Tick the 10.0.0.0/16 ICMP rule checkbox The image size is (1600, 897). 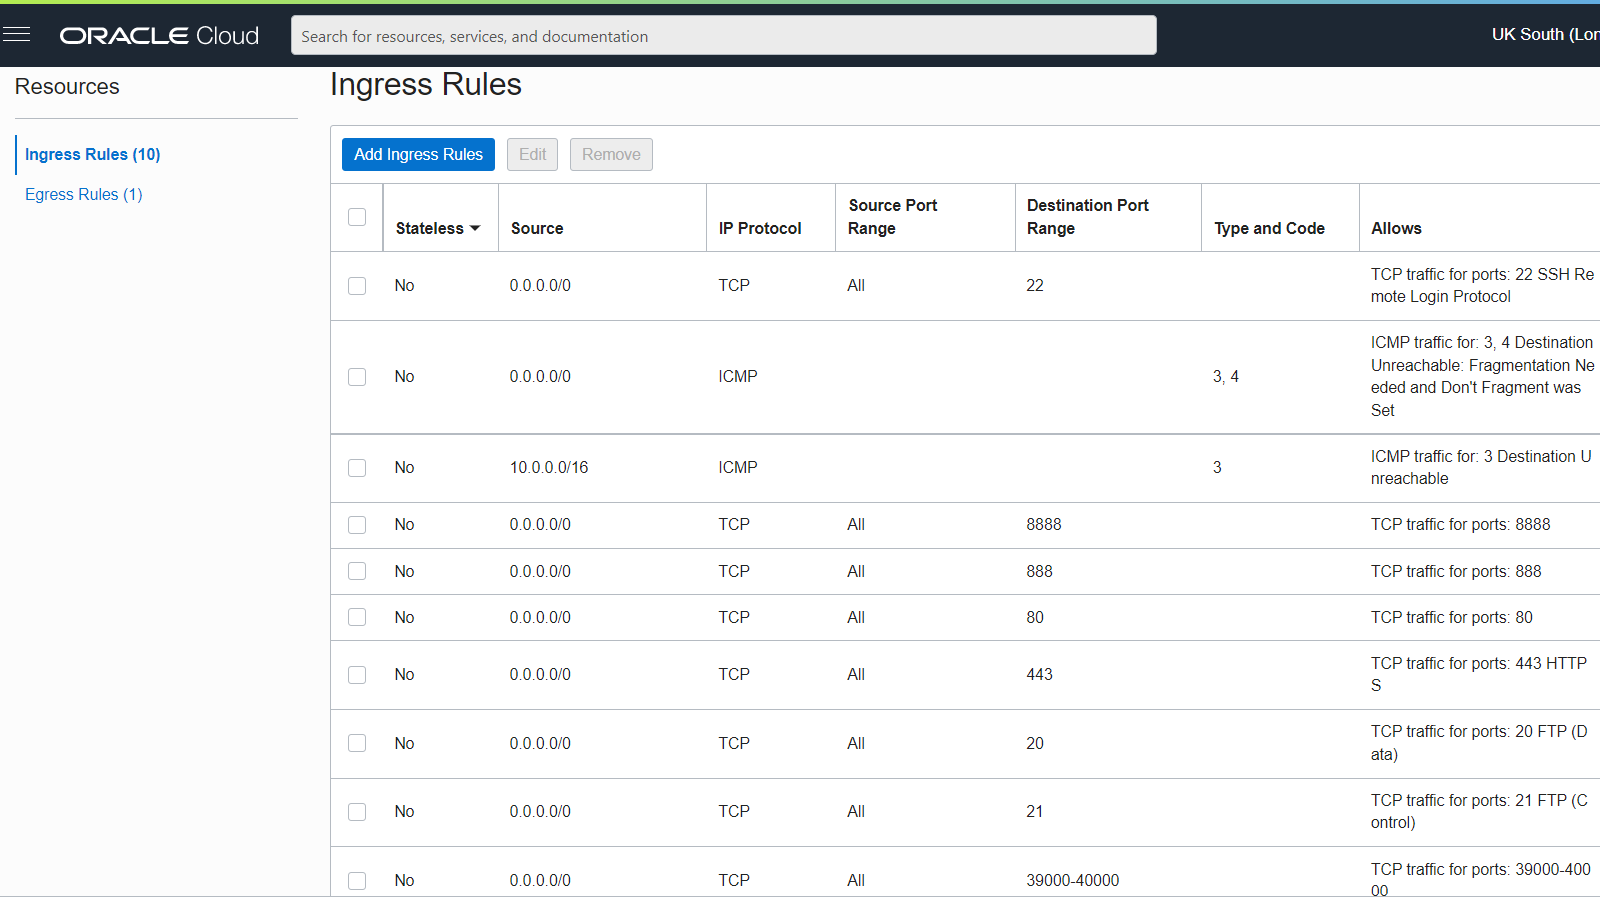pos(357,468)
